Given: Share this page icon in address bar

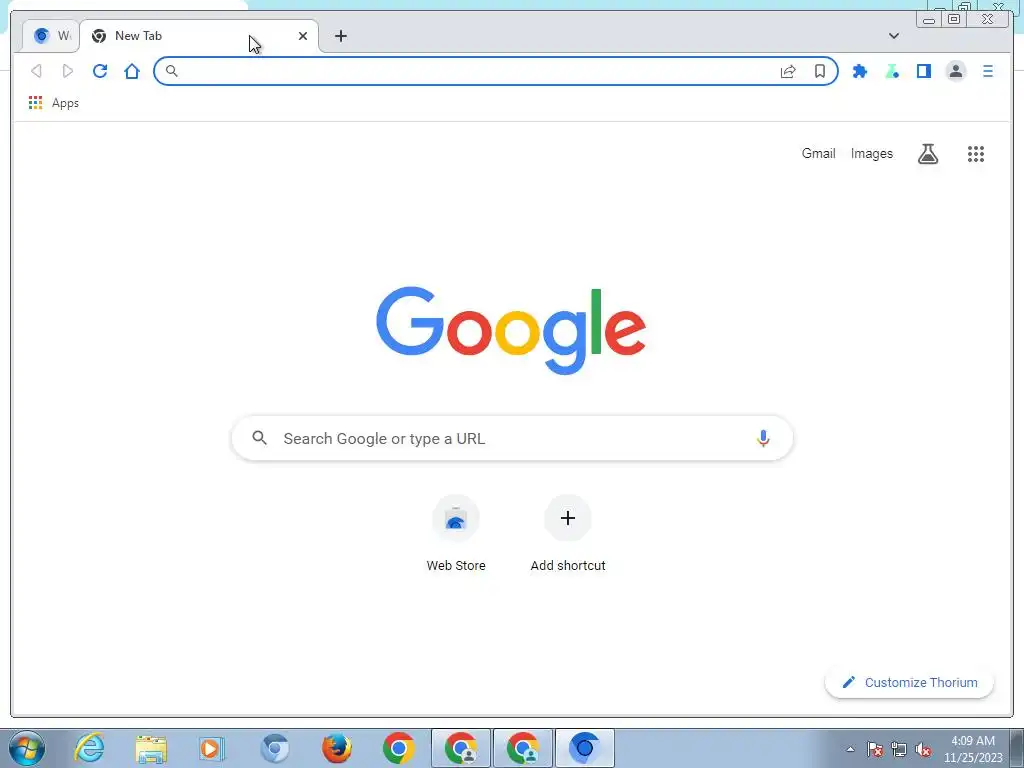Looking at the screenshot, I should [x=788, y=71].
